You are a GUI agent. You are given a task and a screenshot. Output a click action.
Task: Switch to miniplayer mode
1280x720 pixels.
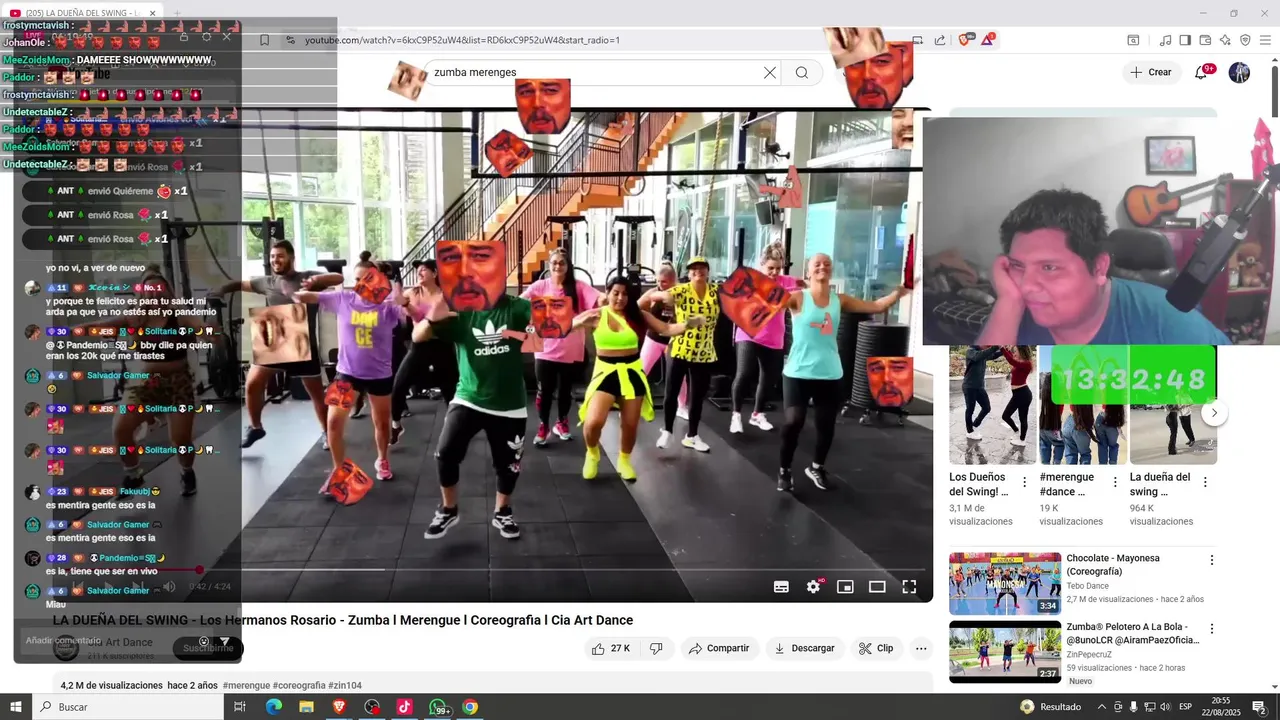click(845, 587)
